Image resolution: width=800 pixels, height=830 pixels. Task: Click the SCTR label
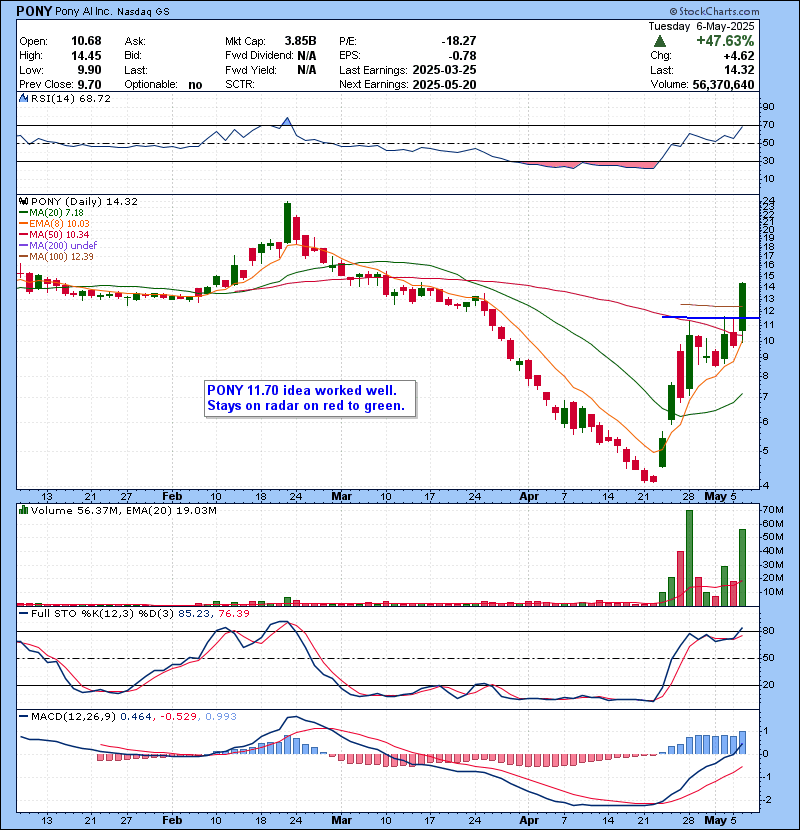[x=240, y=85]
